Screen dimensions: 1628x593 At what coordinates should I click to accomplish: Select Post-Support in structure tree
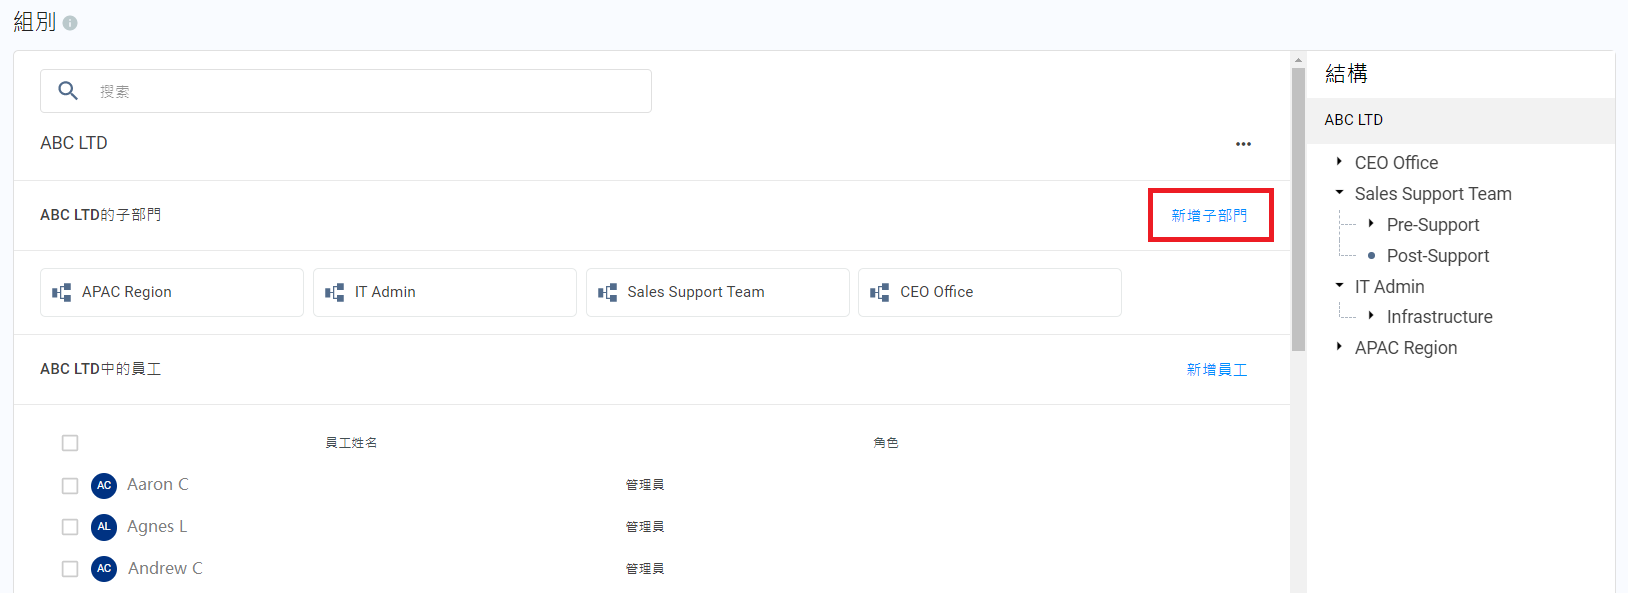[1438, 256]
